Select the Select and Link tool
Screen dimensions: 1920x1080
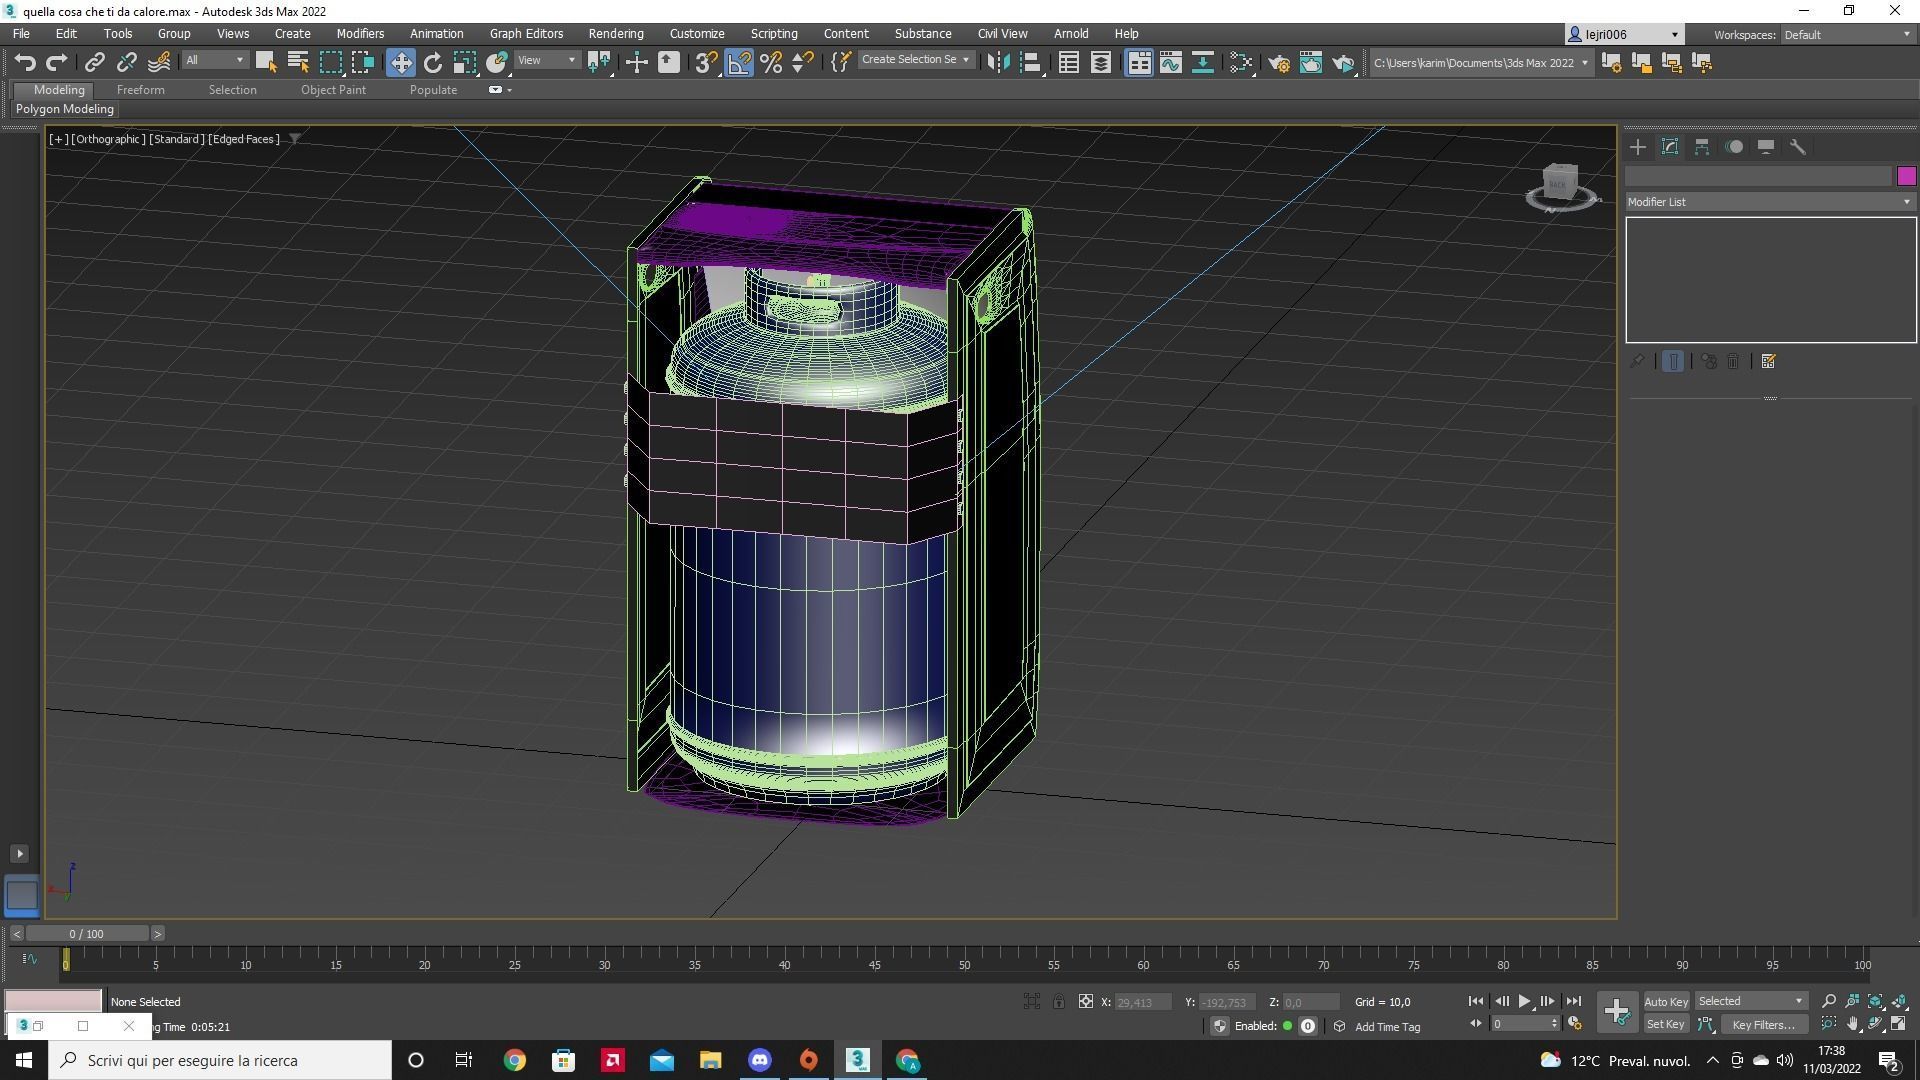(x=94, y=62)
